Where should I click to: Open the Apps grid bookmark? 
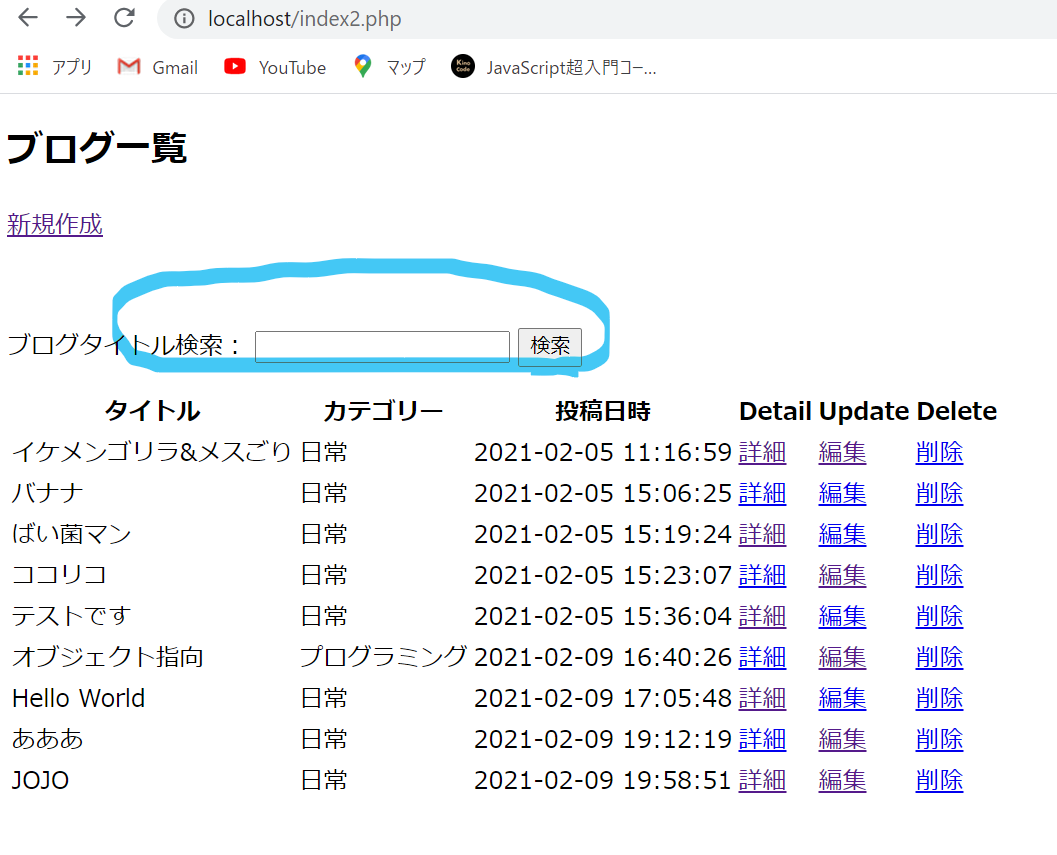(x=55, y=67)
